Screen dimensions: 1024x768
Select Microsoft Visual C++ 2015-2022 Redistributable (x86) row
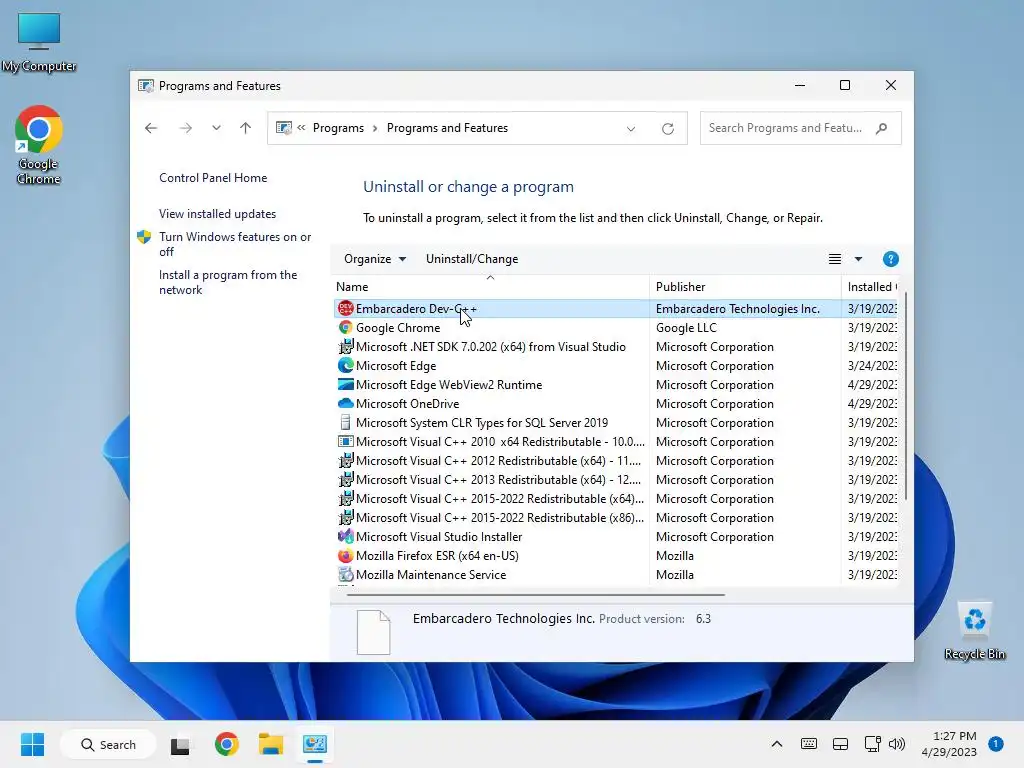point(617,517)
